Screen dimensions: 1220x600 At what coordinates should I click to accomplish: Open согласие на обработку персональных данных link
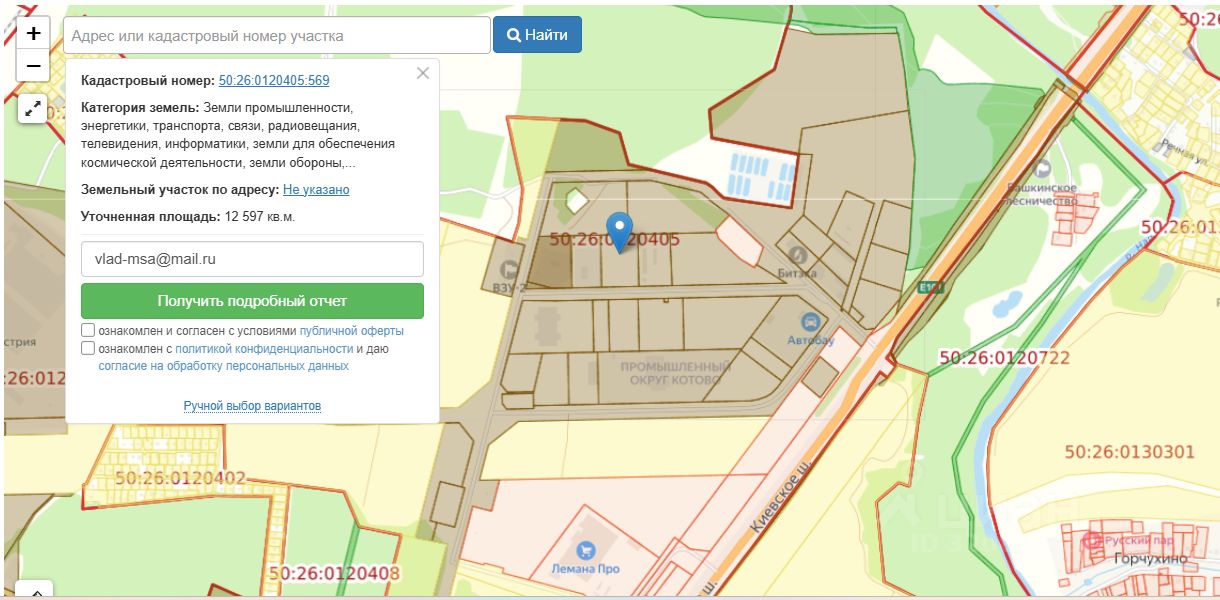point(223,366)
